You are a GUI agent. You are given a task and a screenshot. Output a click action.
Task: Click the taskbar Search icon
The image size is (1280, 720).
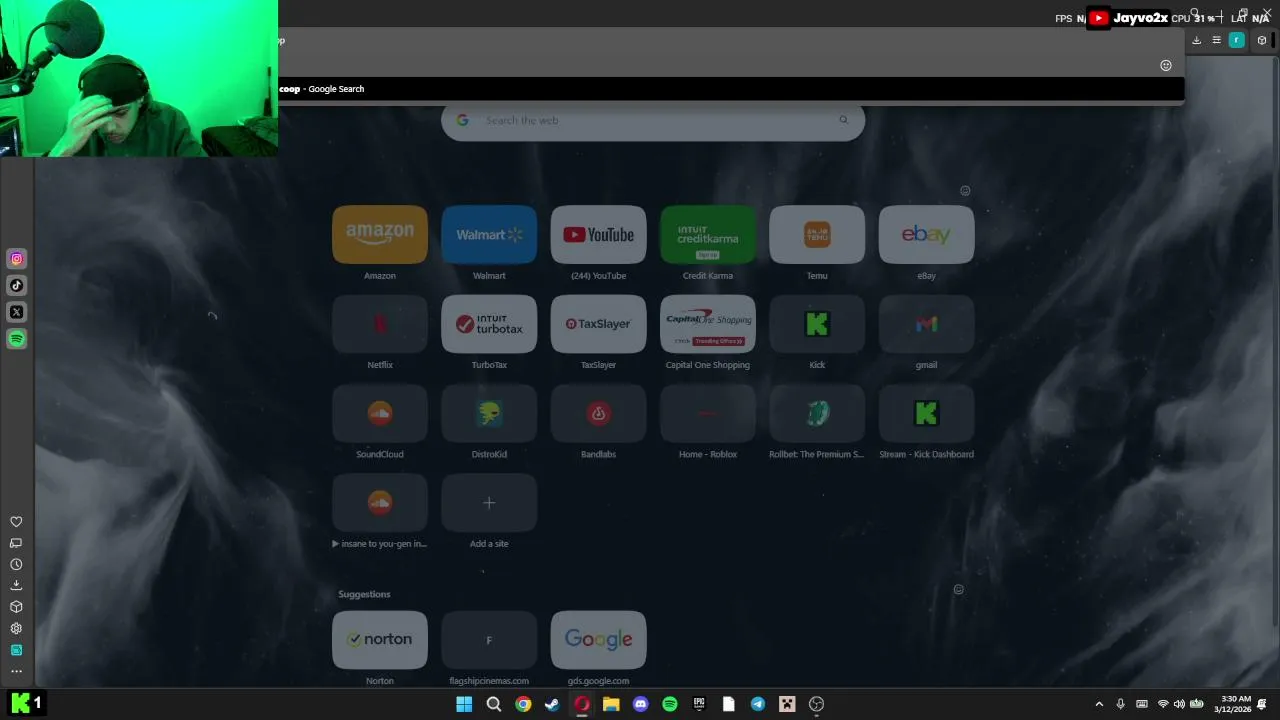(494, 704)
